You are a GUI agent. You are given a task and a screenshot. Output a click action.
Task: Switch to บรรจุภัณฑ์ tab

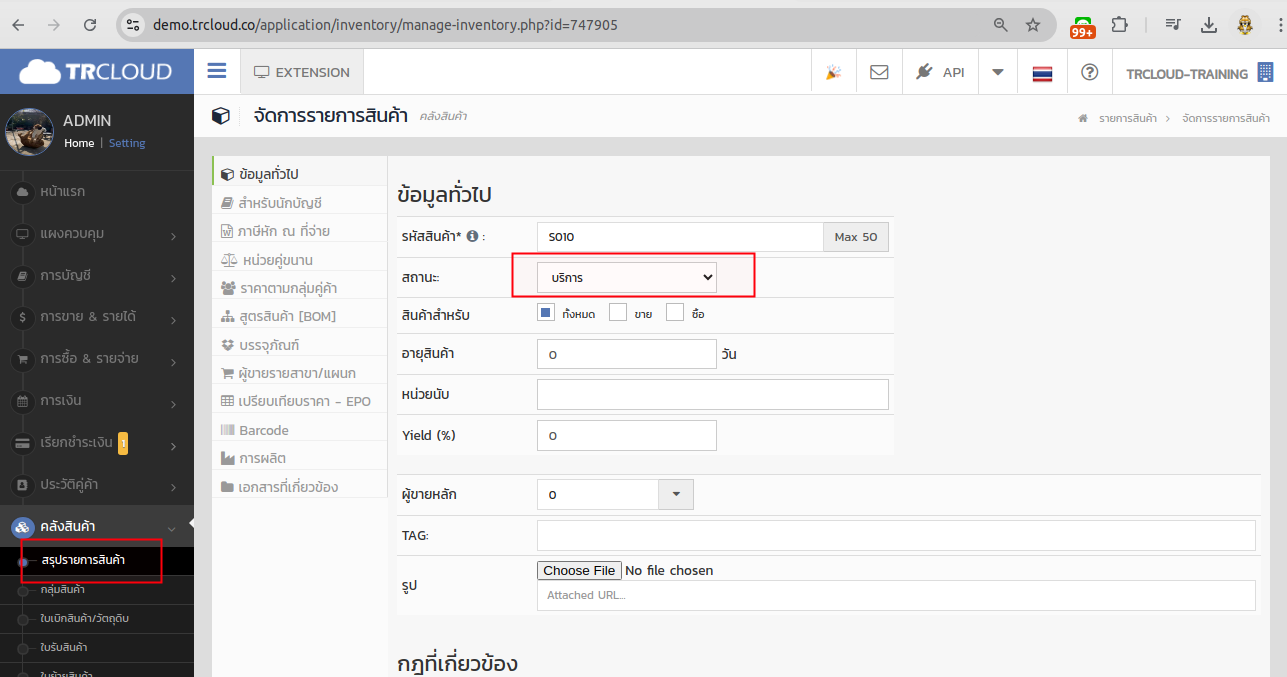point(300,345)
